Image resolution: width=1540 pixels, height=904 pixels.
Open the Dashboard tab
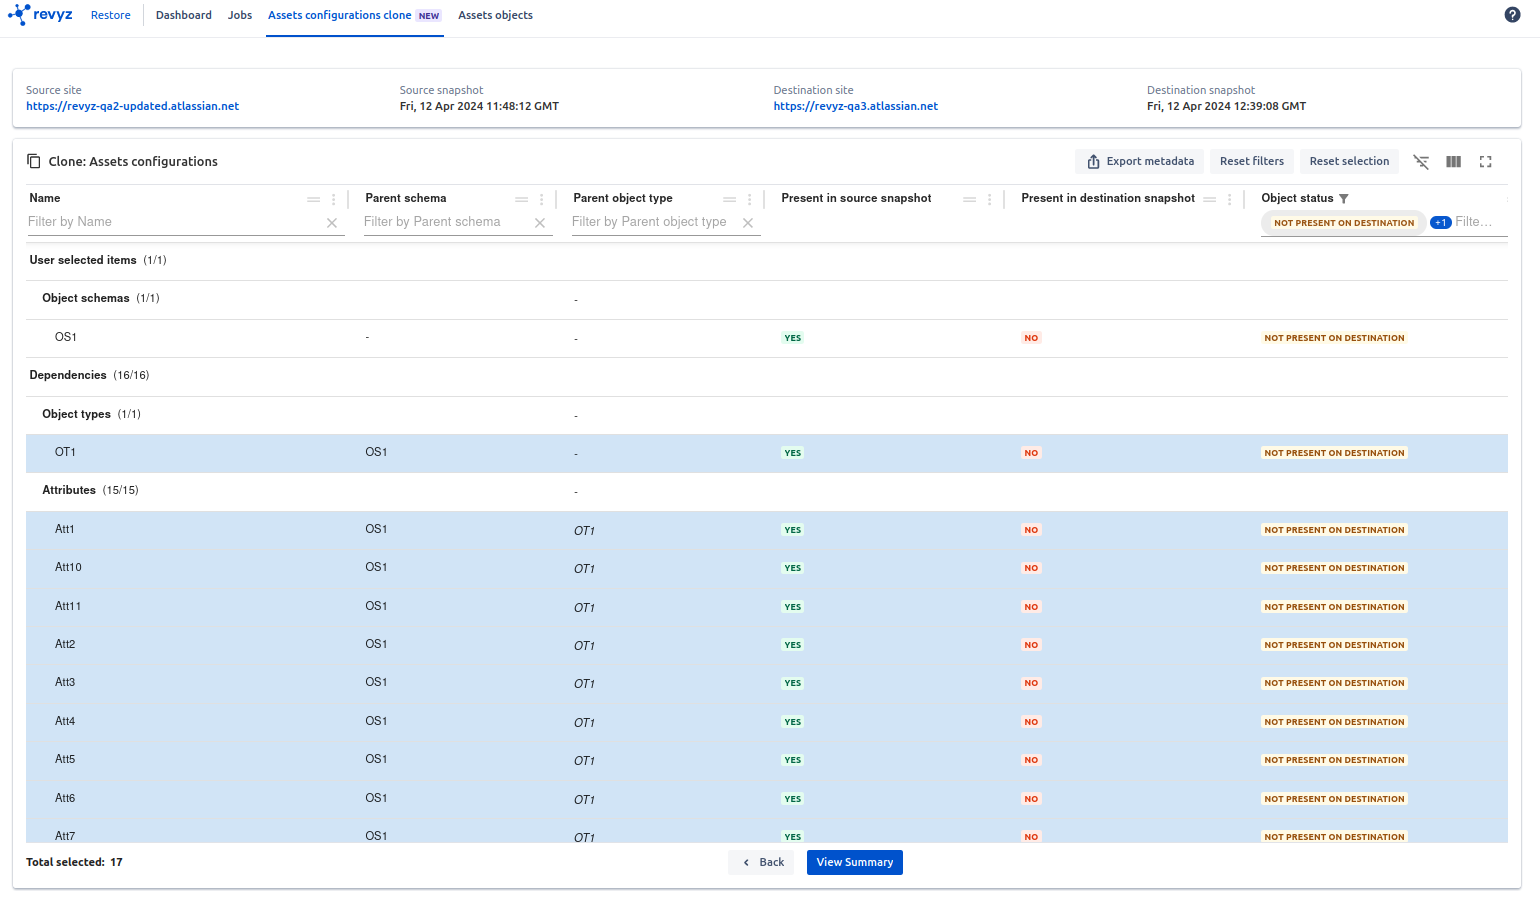[184, 15]
